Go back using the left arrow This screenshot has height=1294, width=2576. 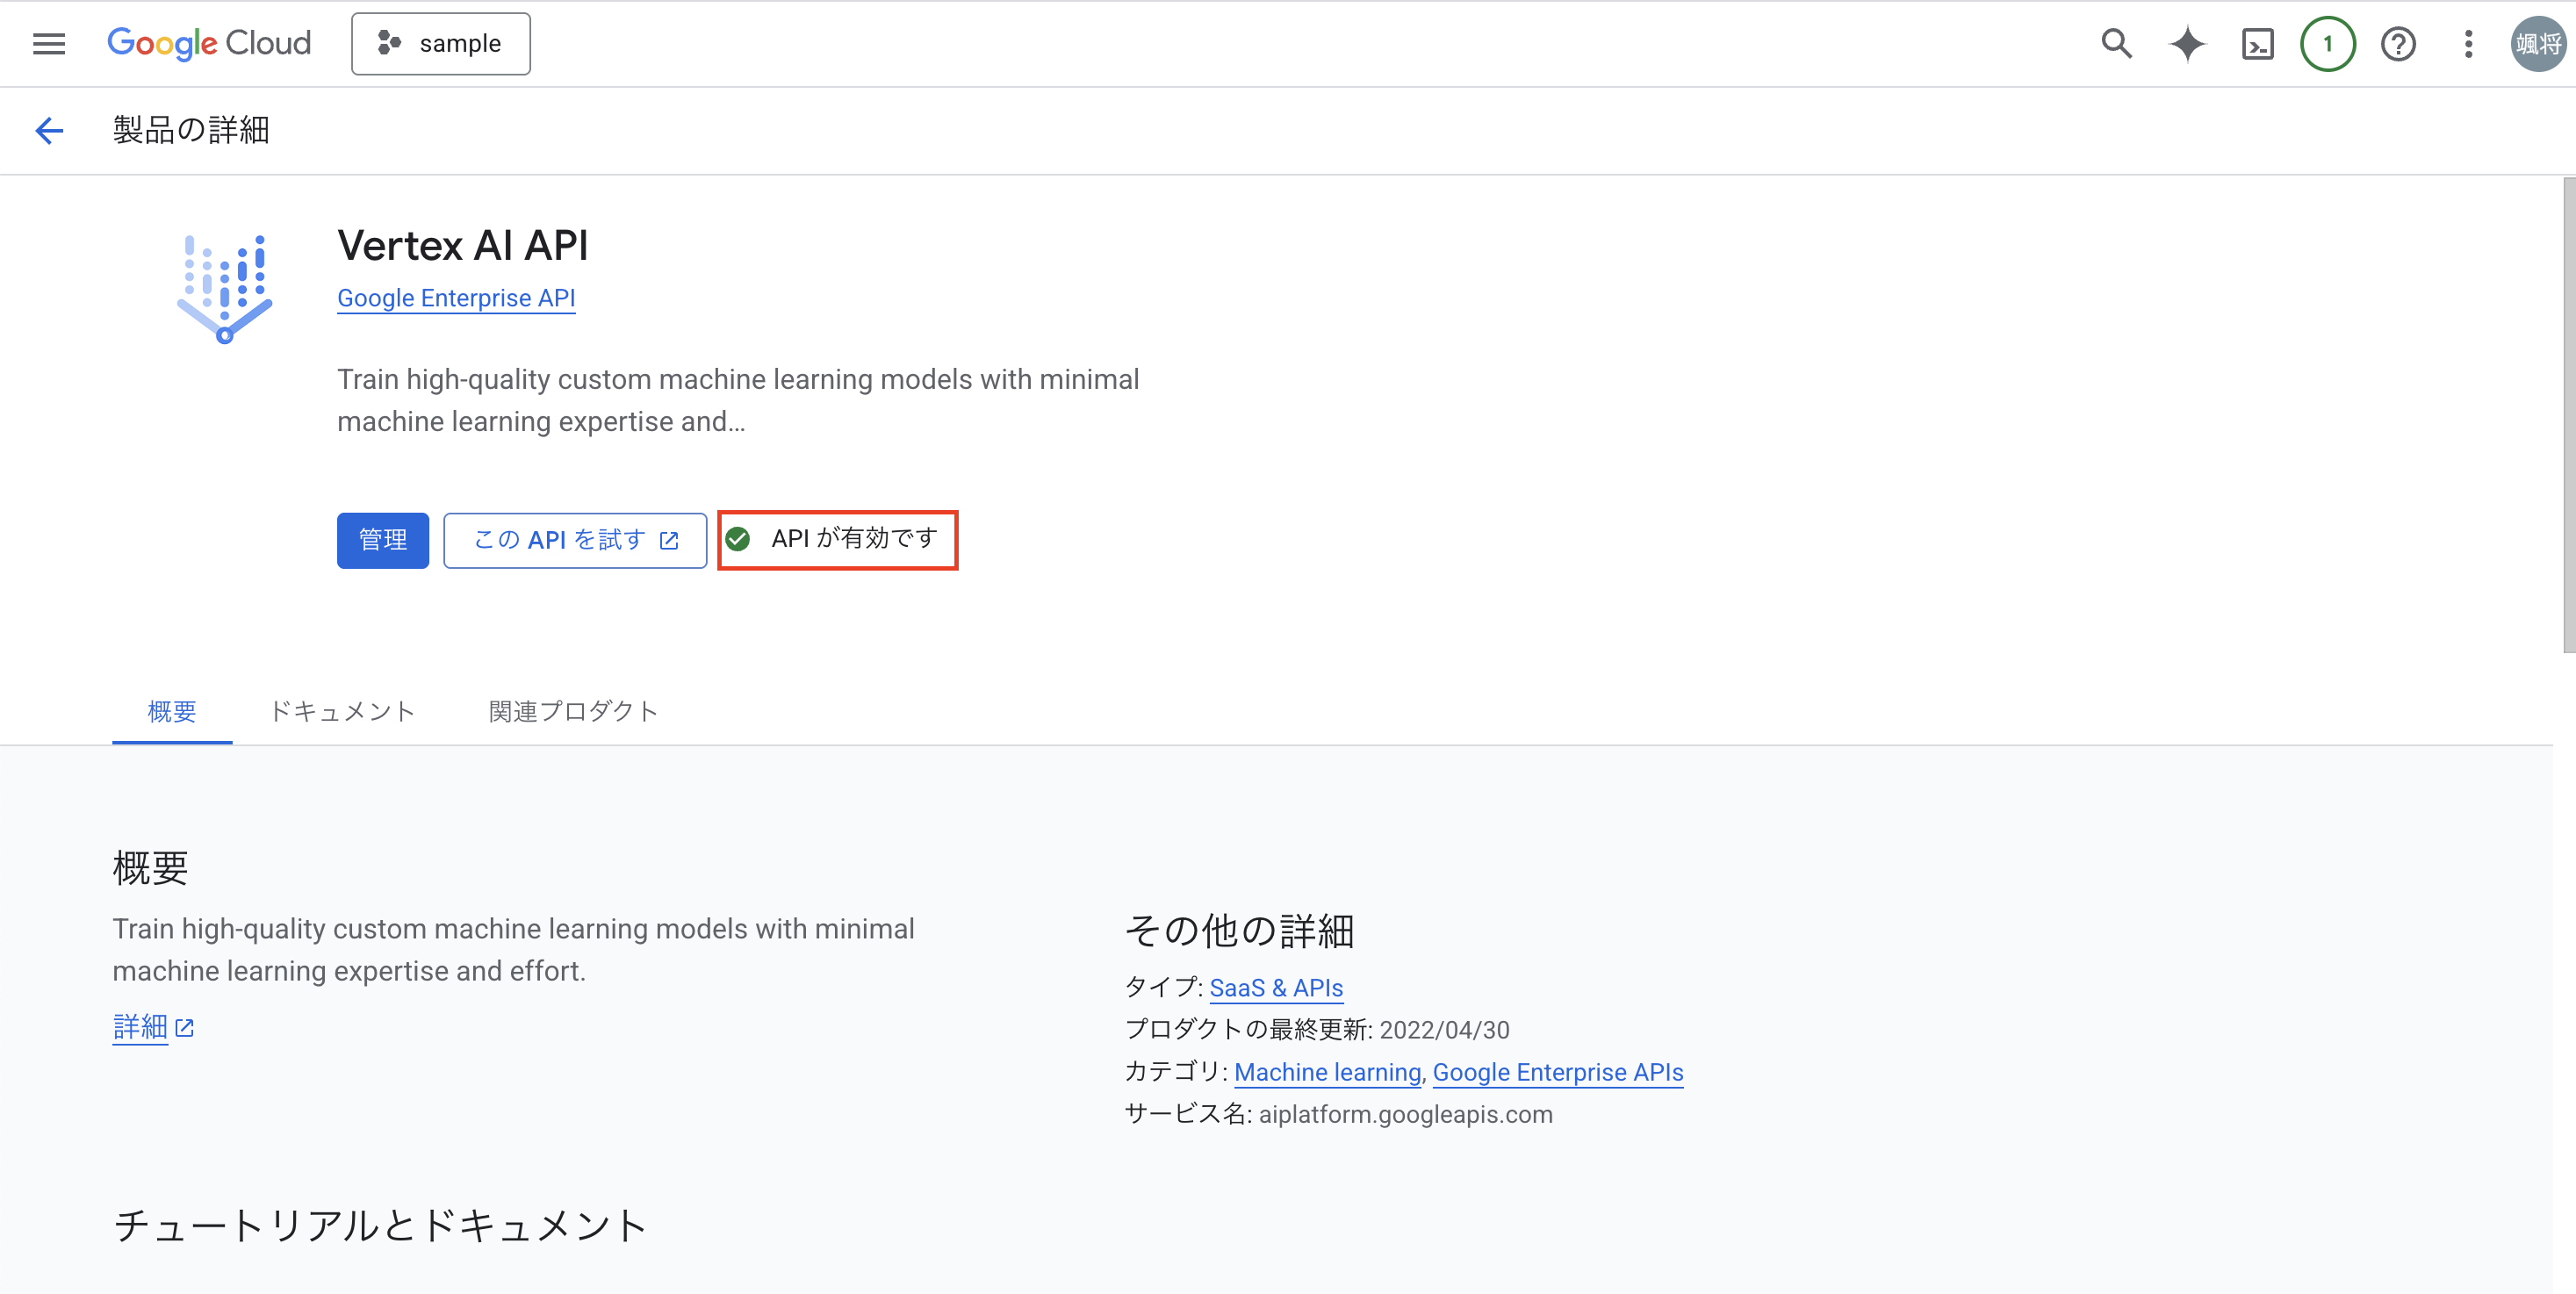pyautogui.click(x=49, y=130)
